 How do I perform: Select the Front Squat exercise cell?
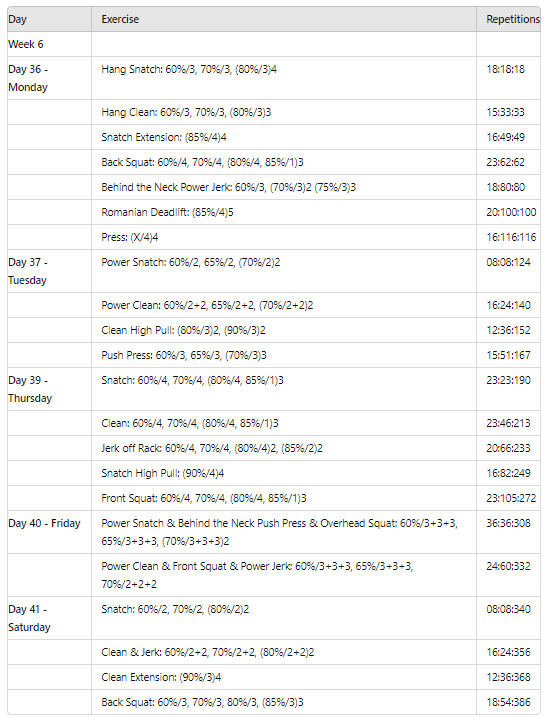point(284,498)
